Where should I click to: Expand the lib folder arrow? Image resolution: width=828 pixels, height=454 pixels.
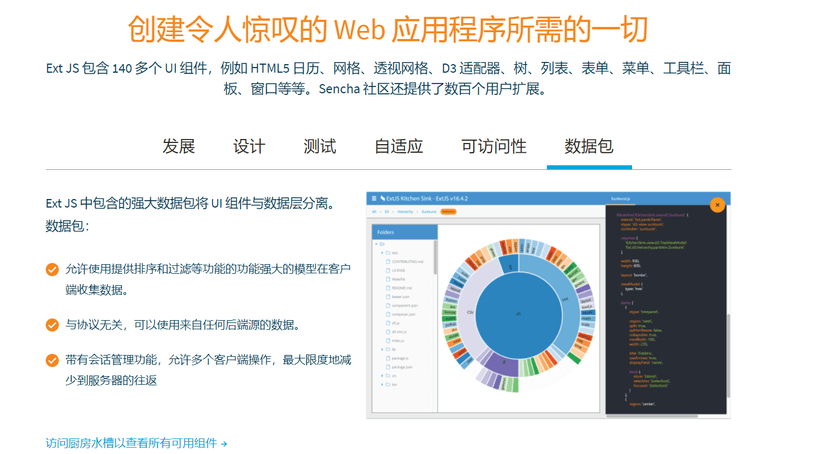[x=382, y=349]
